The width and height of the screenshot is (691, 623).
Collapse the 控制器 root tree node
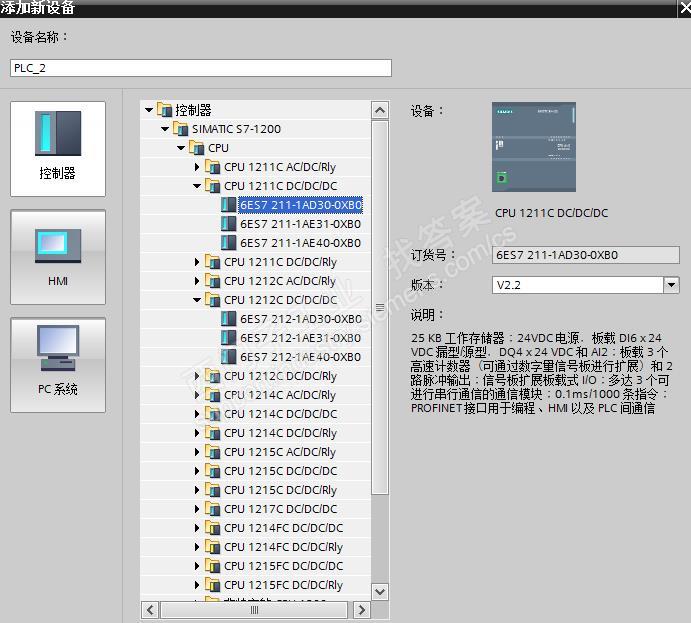(149, 110)
